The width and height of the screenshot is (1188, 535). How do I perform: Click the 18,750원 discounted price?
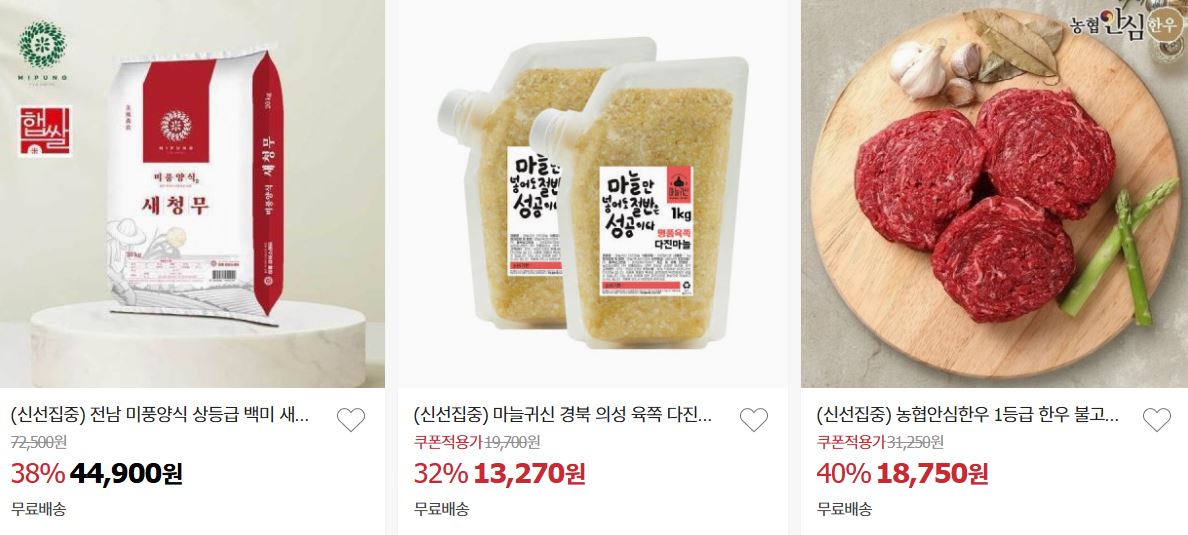[x=932, y=474]
